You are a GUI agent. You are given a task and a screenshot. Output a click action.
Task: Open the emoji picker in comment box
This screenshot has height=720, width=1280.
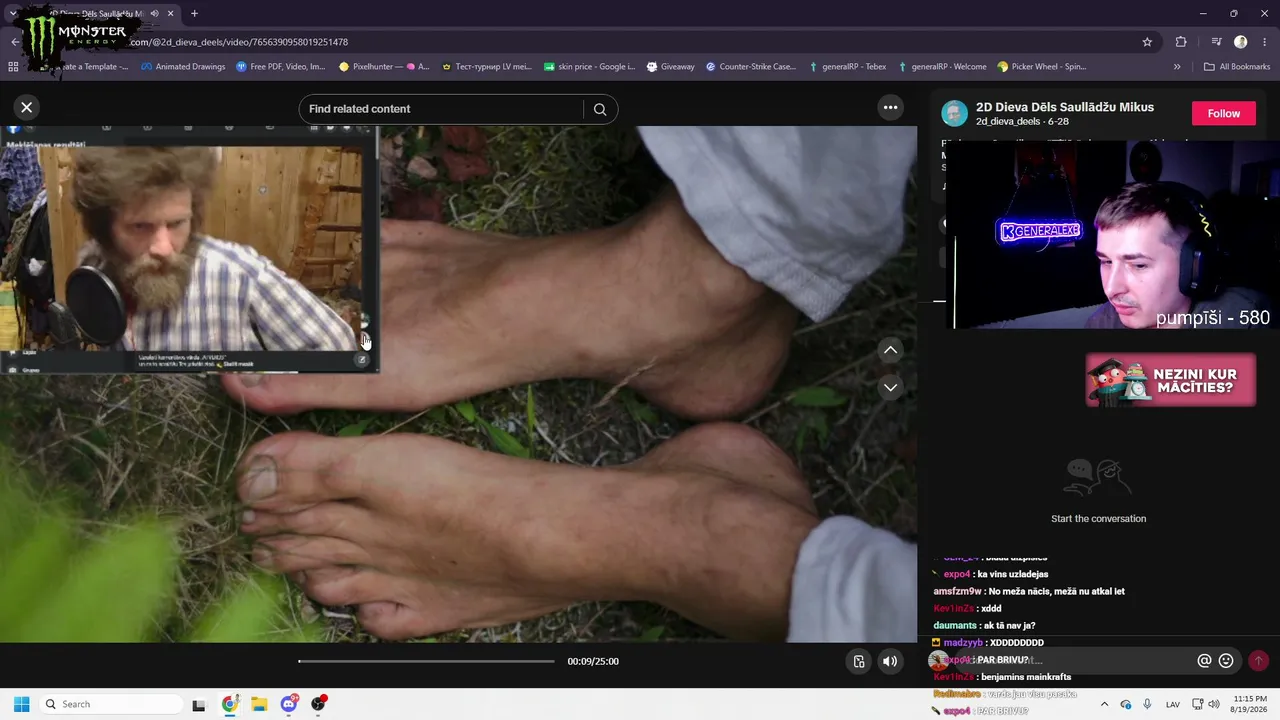point(1226,660)
